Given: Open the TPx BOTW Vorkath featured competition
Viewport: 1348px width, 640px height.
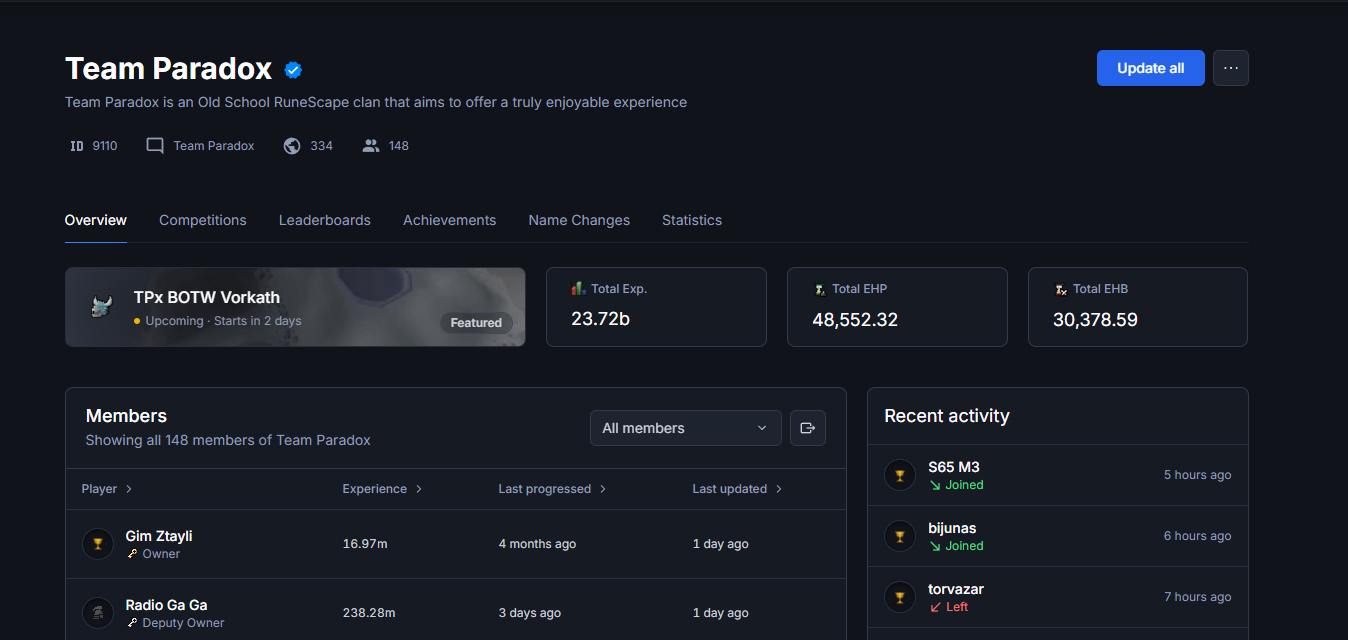Looking at the screenshot, I should [295, 307].
